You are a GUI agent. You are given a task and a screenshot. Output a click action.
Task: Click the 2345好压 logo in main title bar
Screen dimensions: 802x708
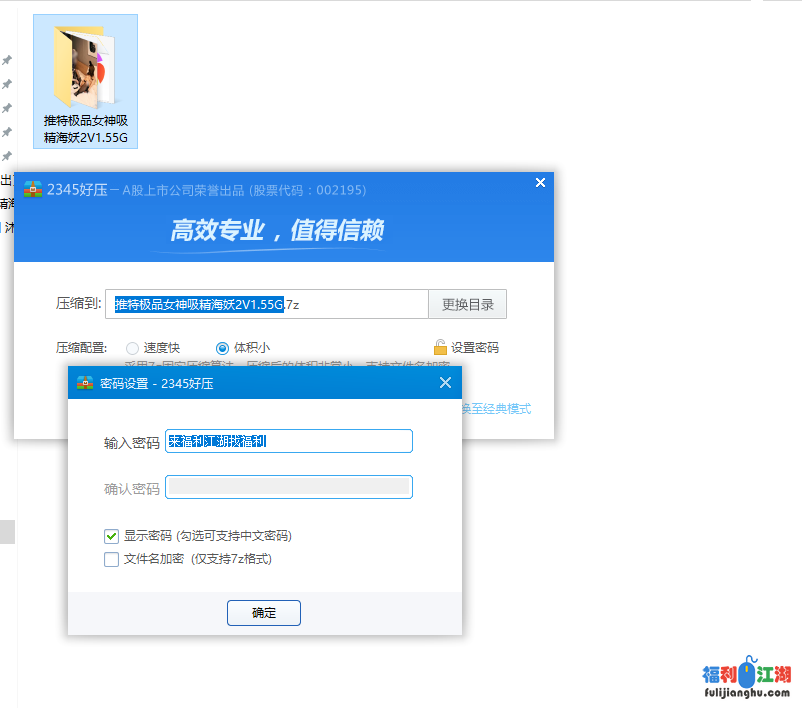pos(33,190)
